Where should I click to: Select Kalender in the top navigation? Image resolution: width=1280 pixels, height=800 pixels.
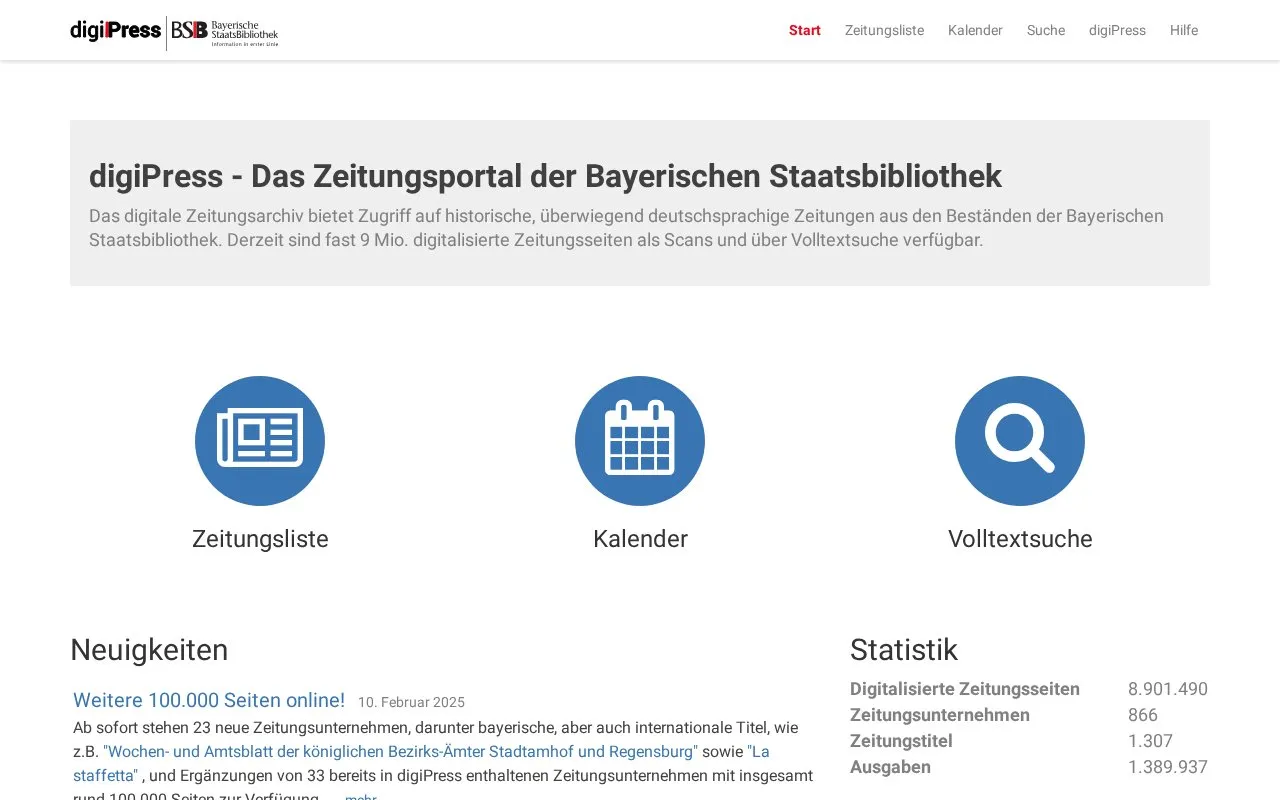975,30
